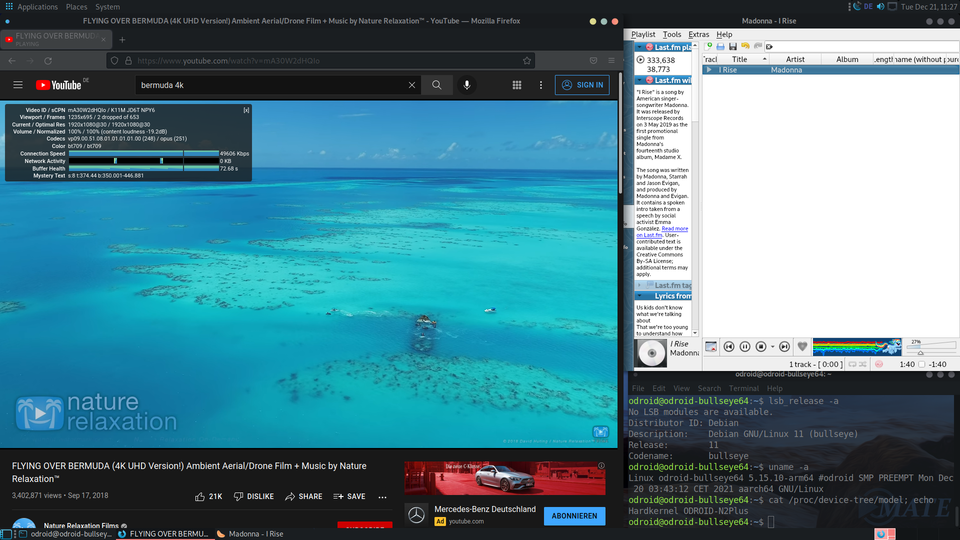Collapse the Last.fm play counts section
Screen dimensions: 960x540
click(x=639, y=47)
